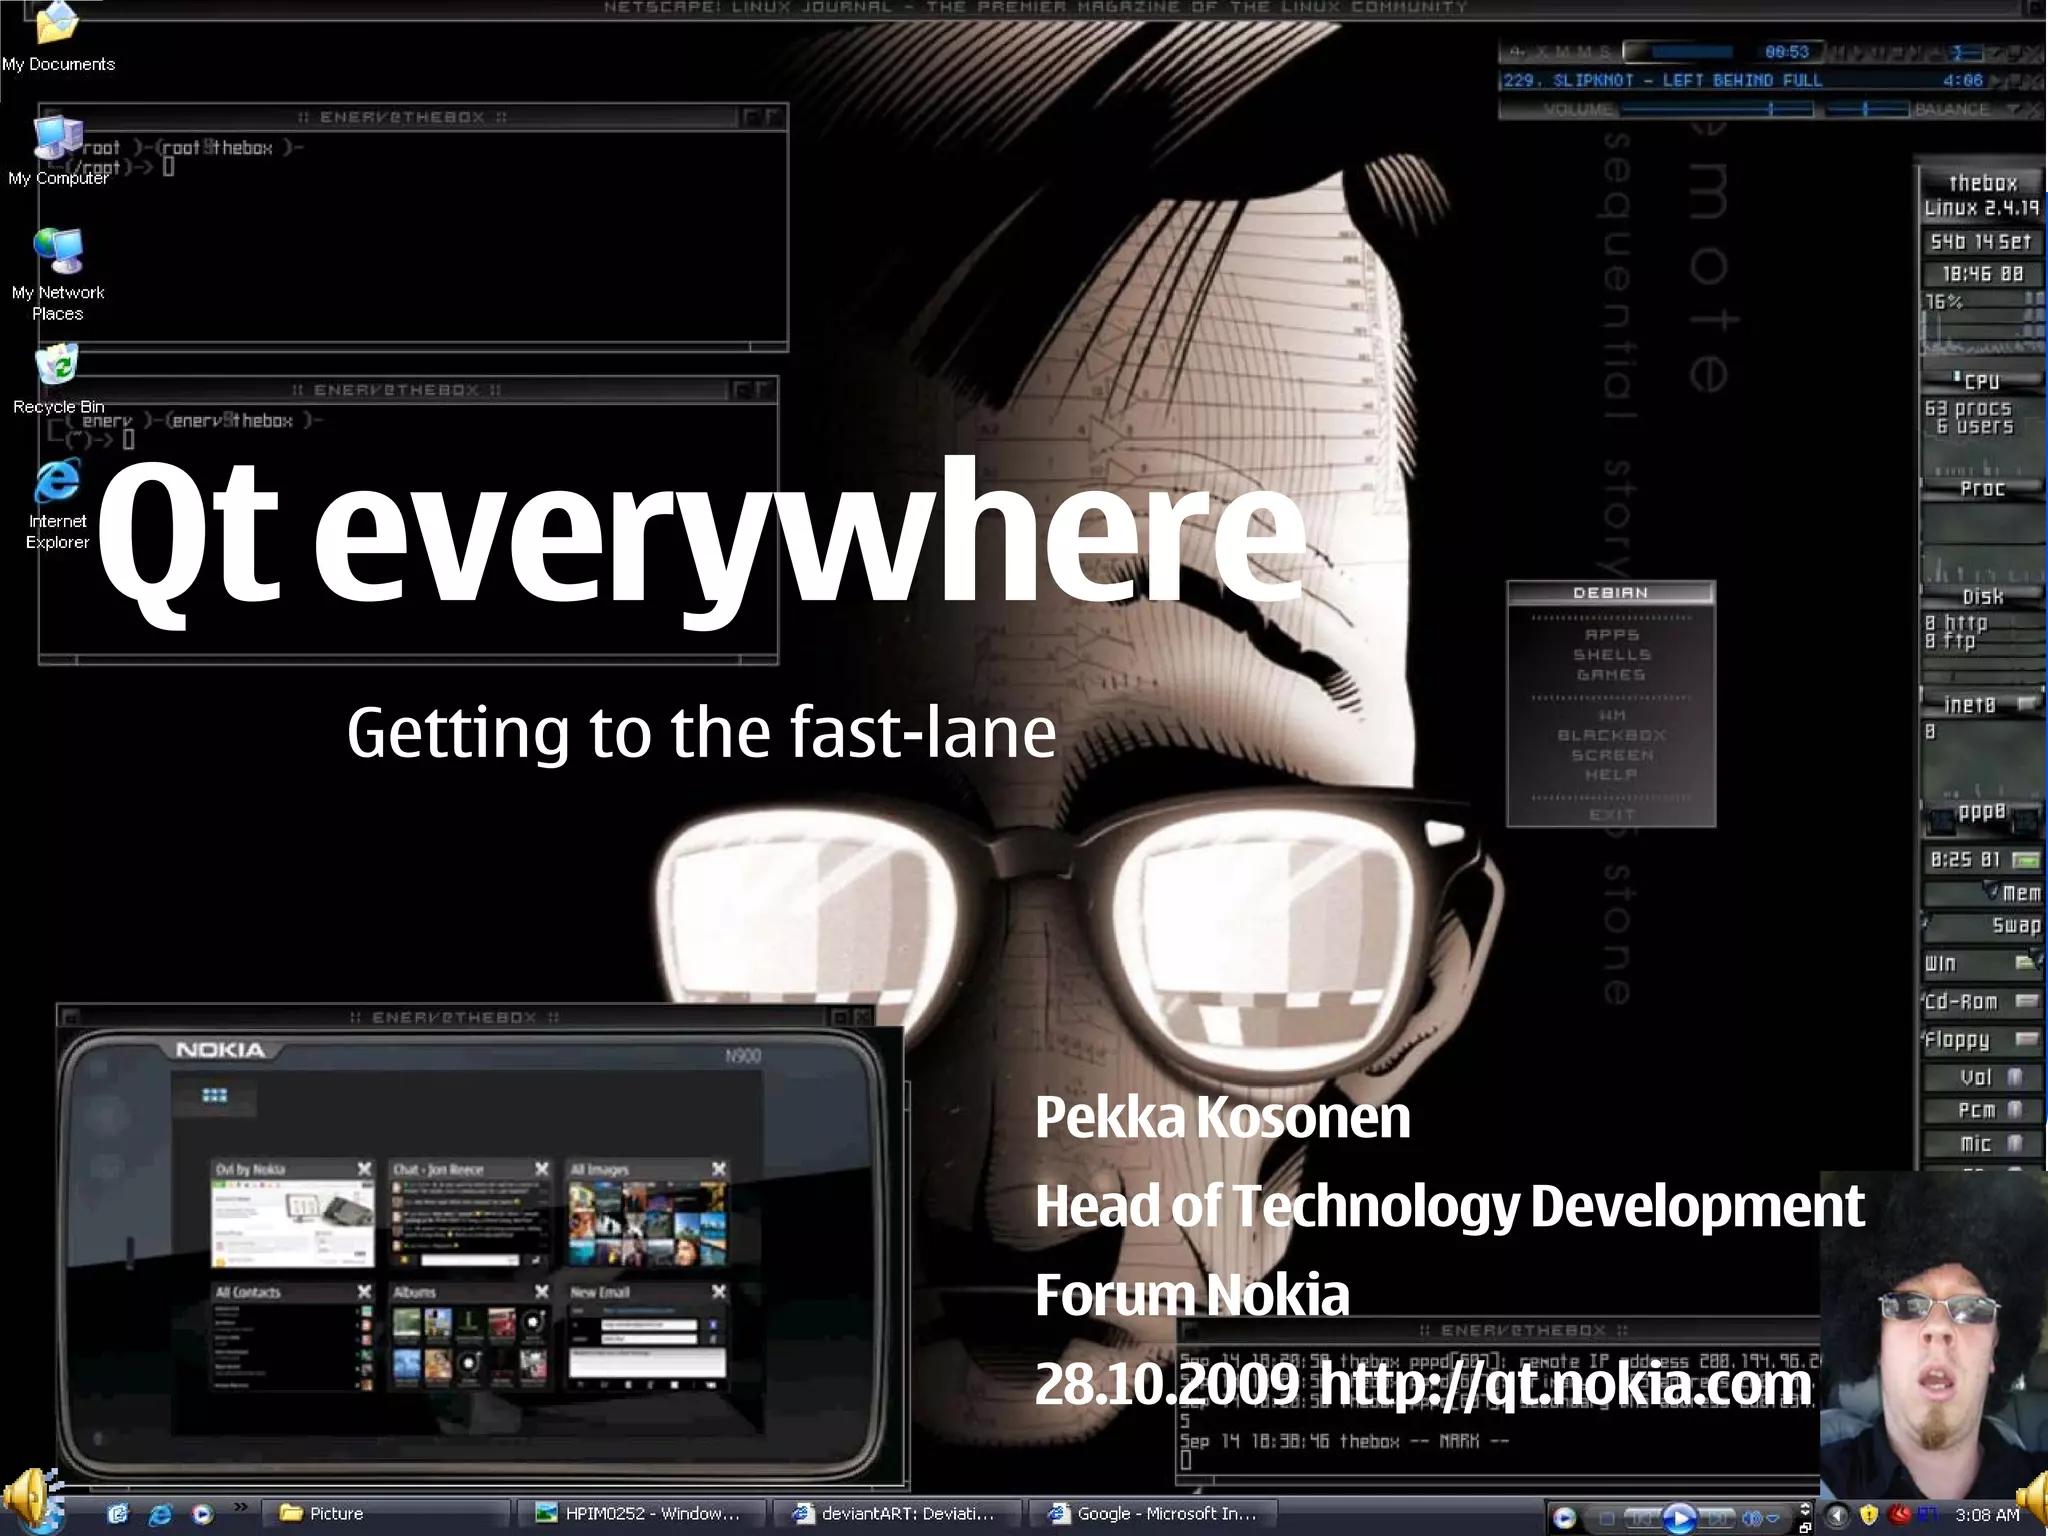Expand hidden system tray icons arrow

pyautogui.click(x=1838, y=1515)
